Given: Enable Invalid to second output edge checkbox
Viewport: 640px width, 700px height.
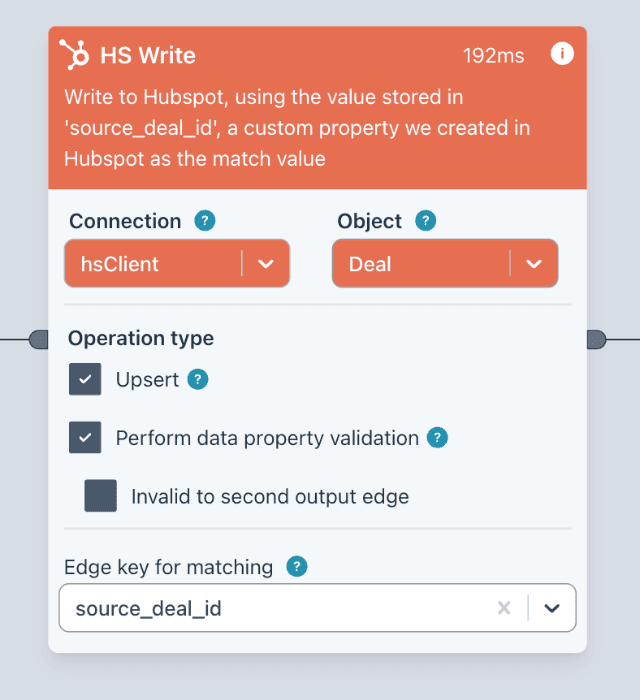Looking at the screenshot, I should point(100,496).
